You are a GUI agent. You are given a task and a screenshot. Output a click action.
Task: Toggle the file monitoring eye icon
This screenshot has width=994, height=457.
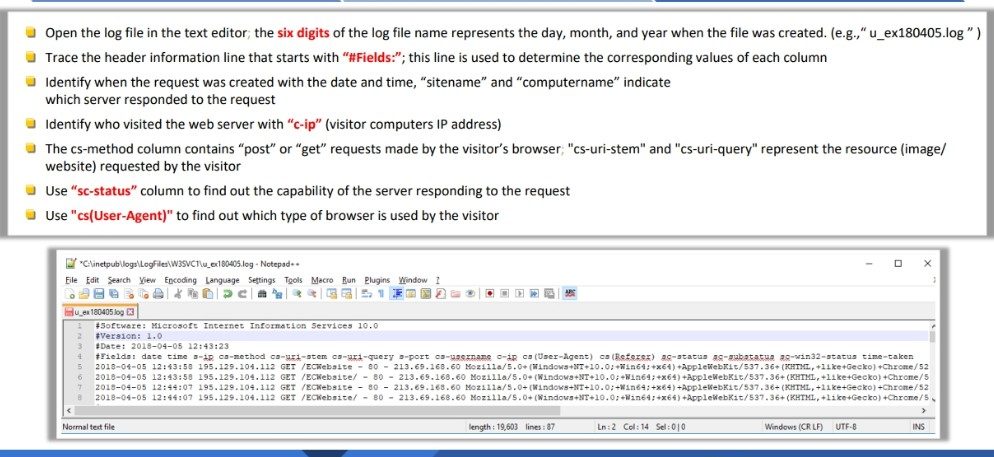tap(470, 293)
